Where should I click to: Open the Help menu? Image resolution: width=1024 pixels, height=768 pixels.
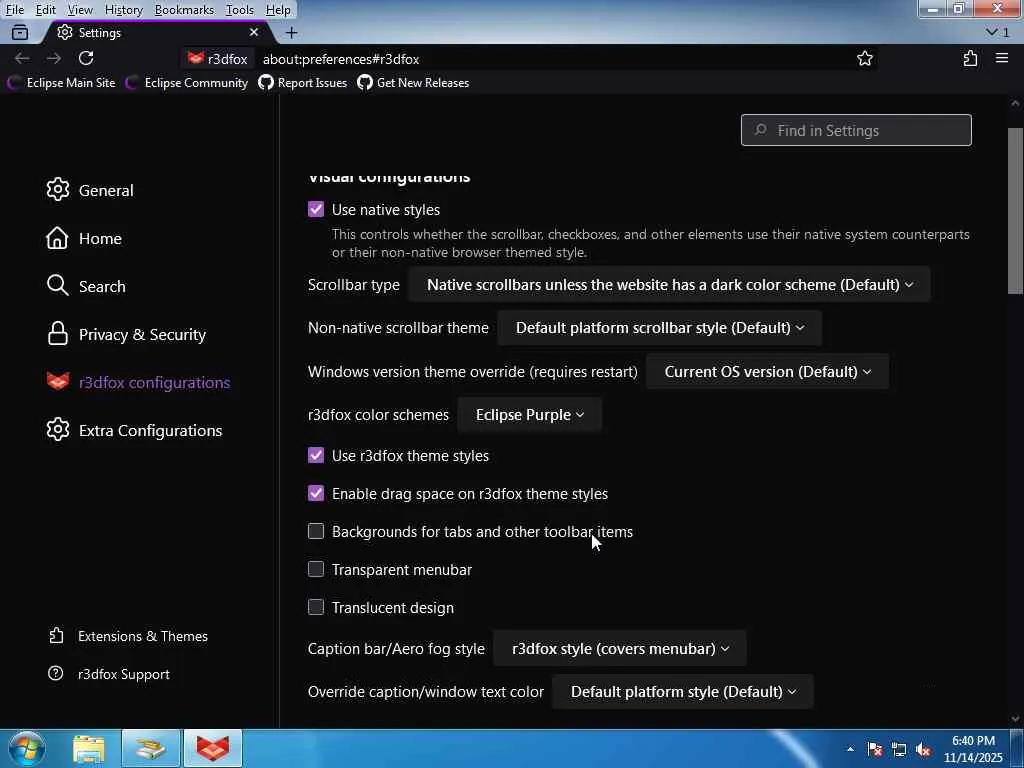pyautogui.click(x=278, y=10)
